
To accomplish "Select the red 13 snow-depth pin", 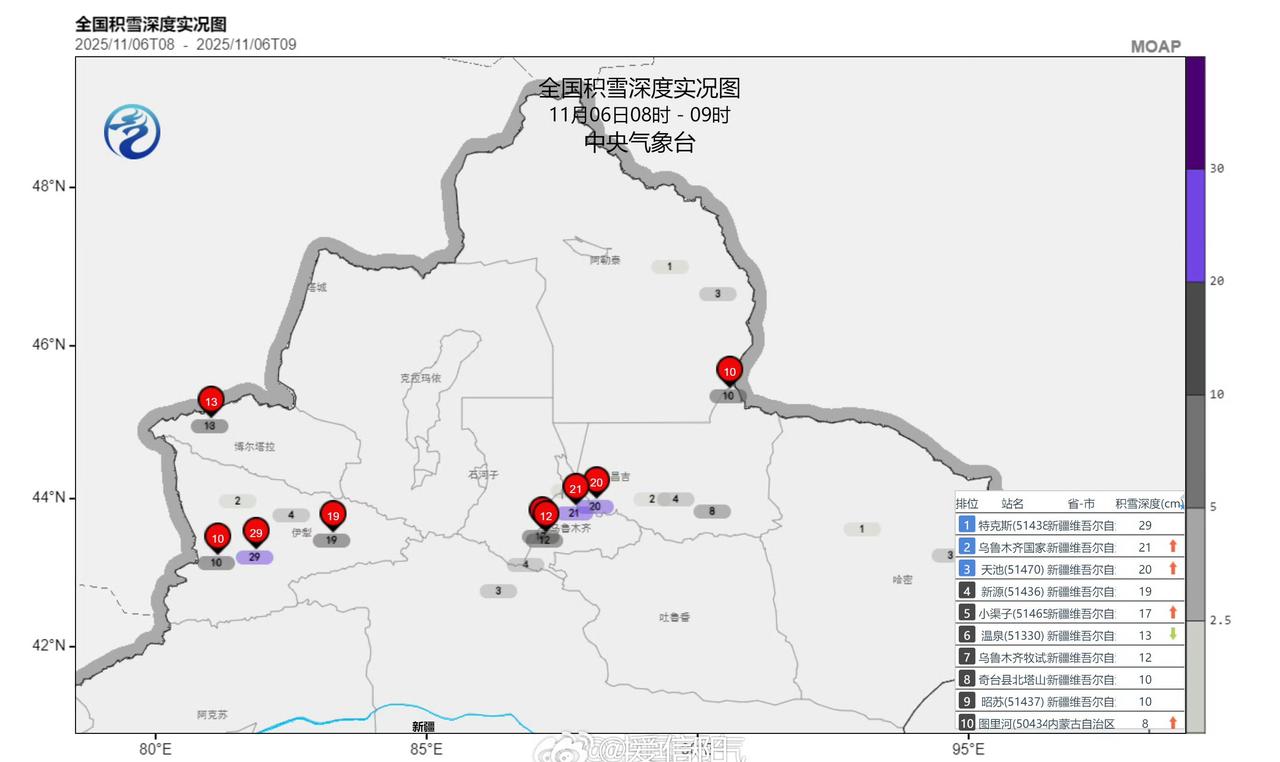I will click(210, 402).
